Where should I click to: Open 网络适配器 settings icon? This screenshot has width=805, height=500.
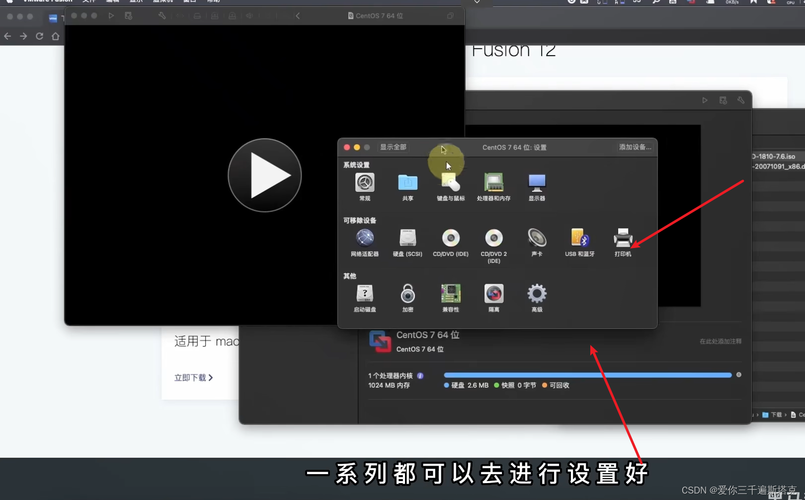[x=365, y=238]
